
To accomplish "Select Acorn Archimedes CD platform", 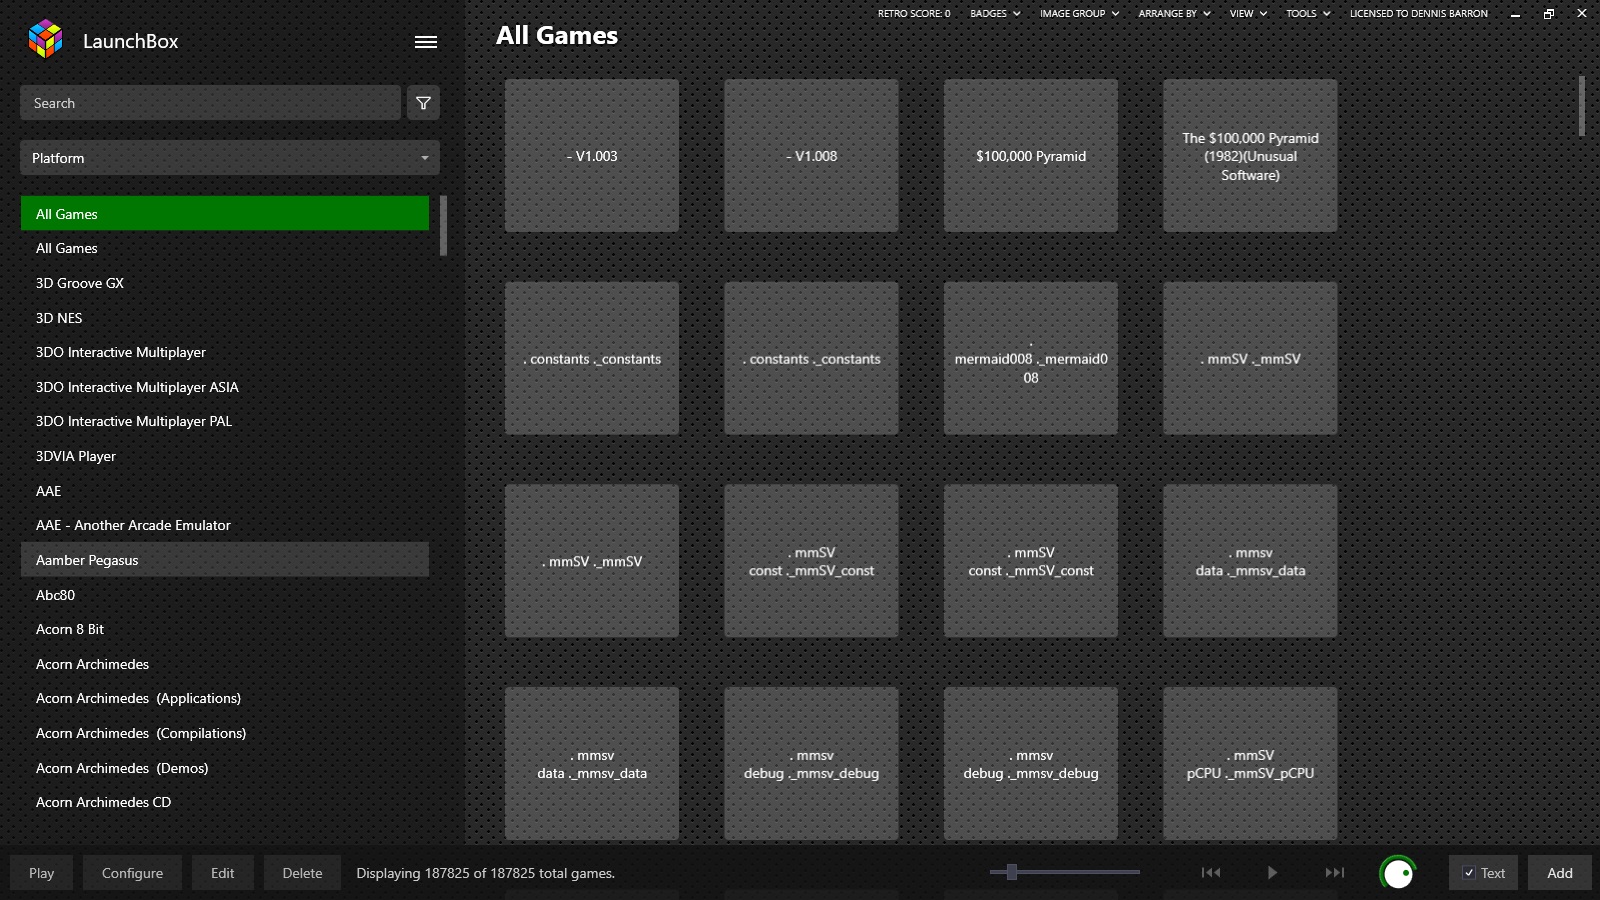I will [225, 802].
